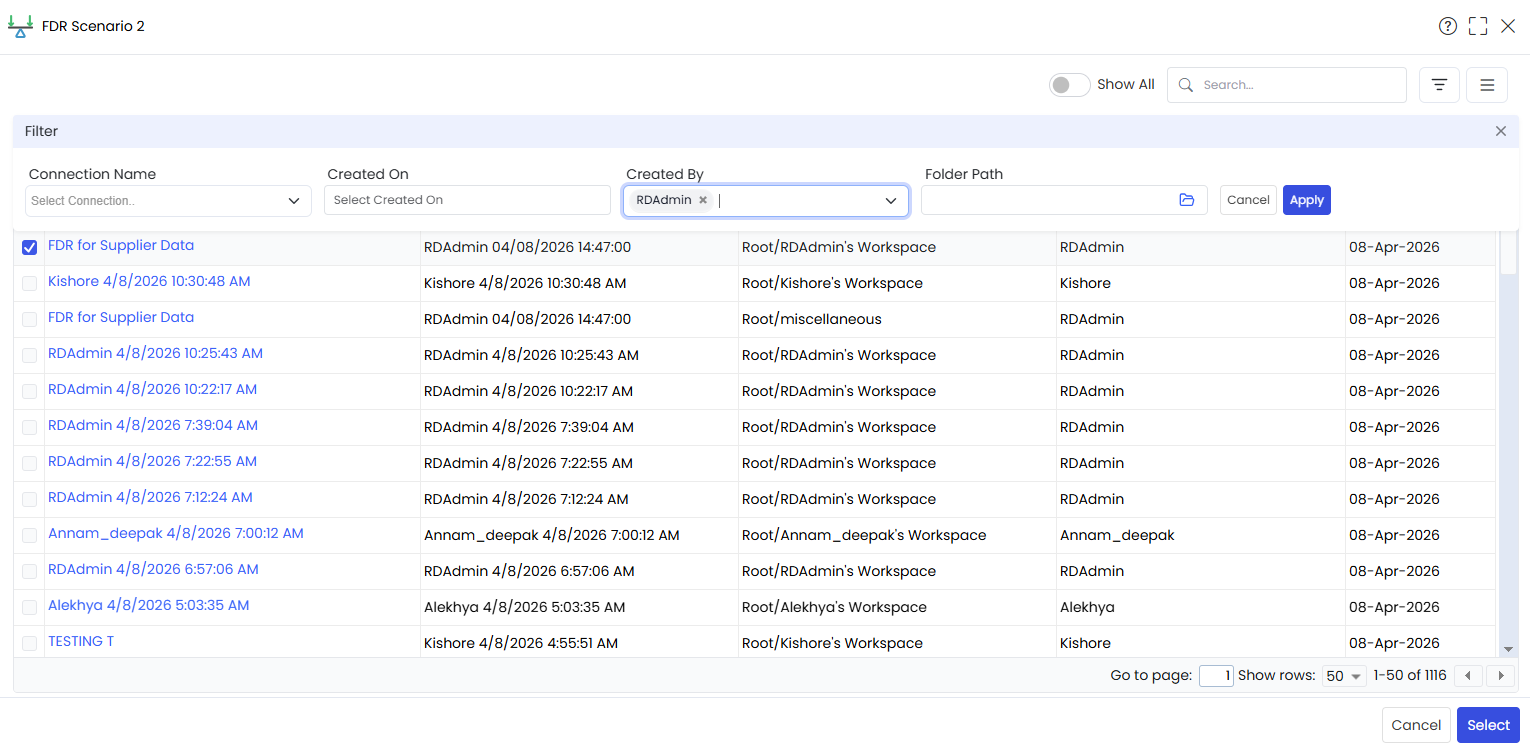Click the Select button
Viewport: 1530px width, 751px height.
pos(1488,725)
